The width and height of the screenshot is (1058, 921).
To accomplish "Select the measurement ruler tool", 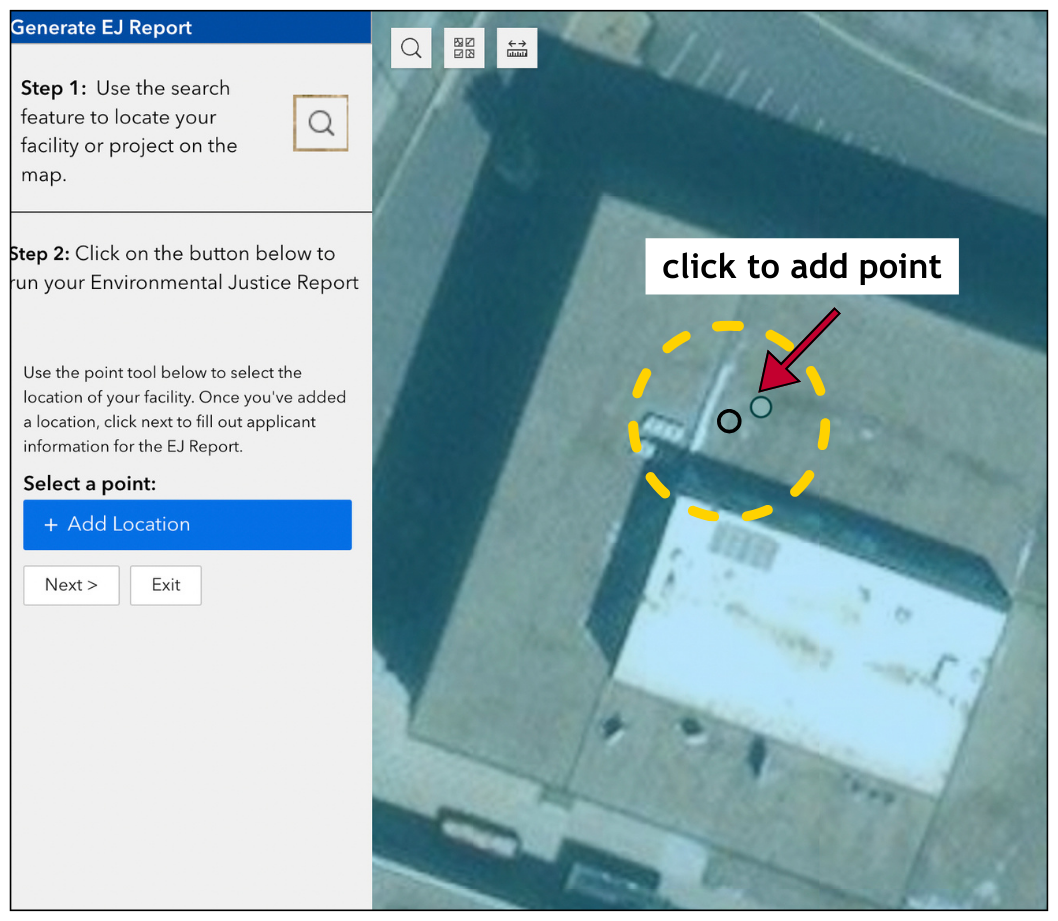I will point(517,48).
